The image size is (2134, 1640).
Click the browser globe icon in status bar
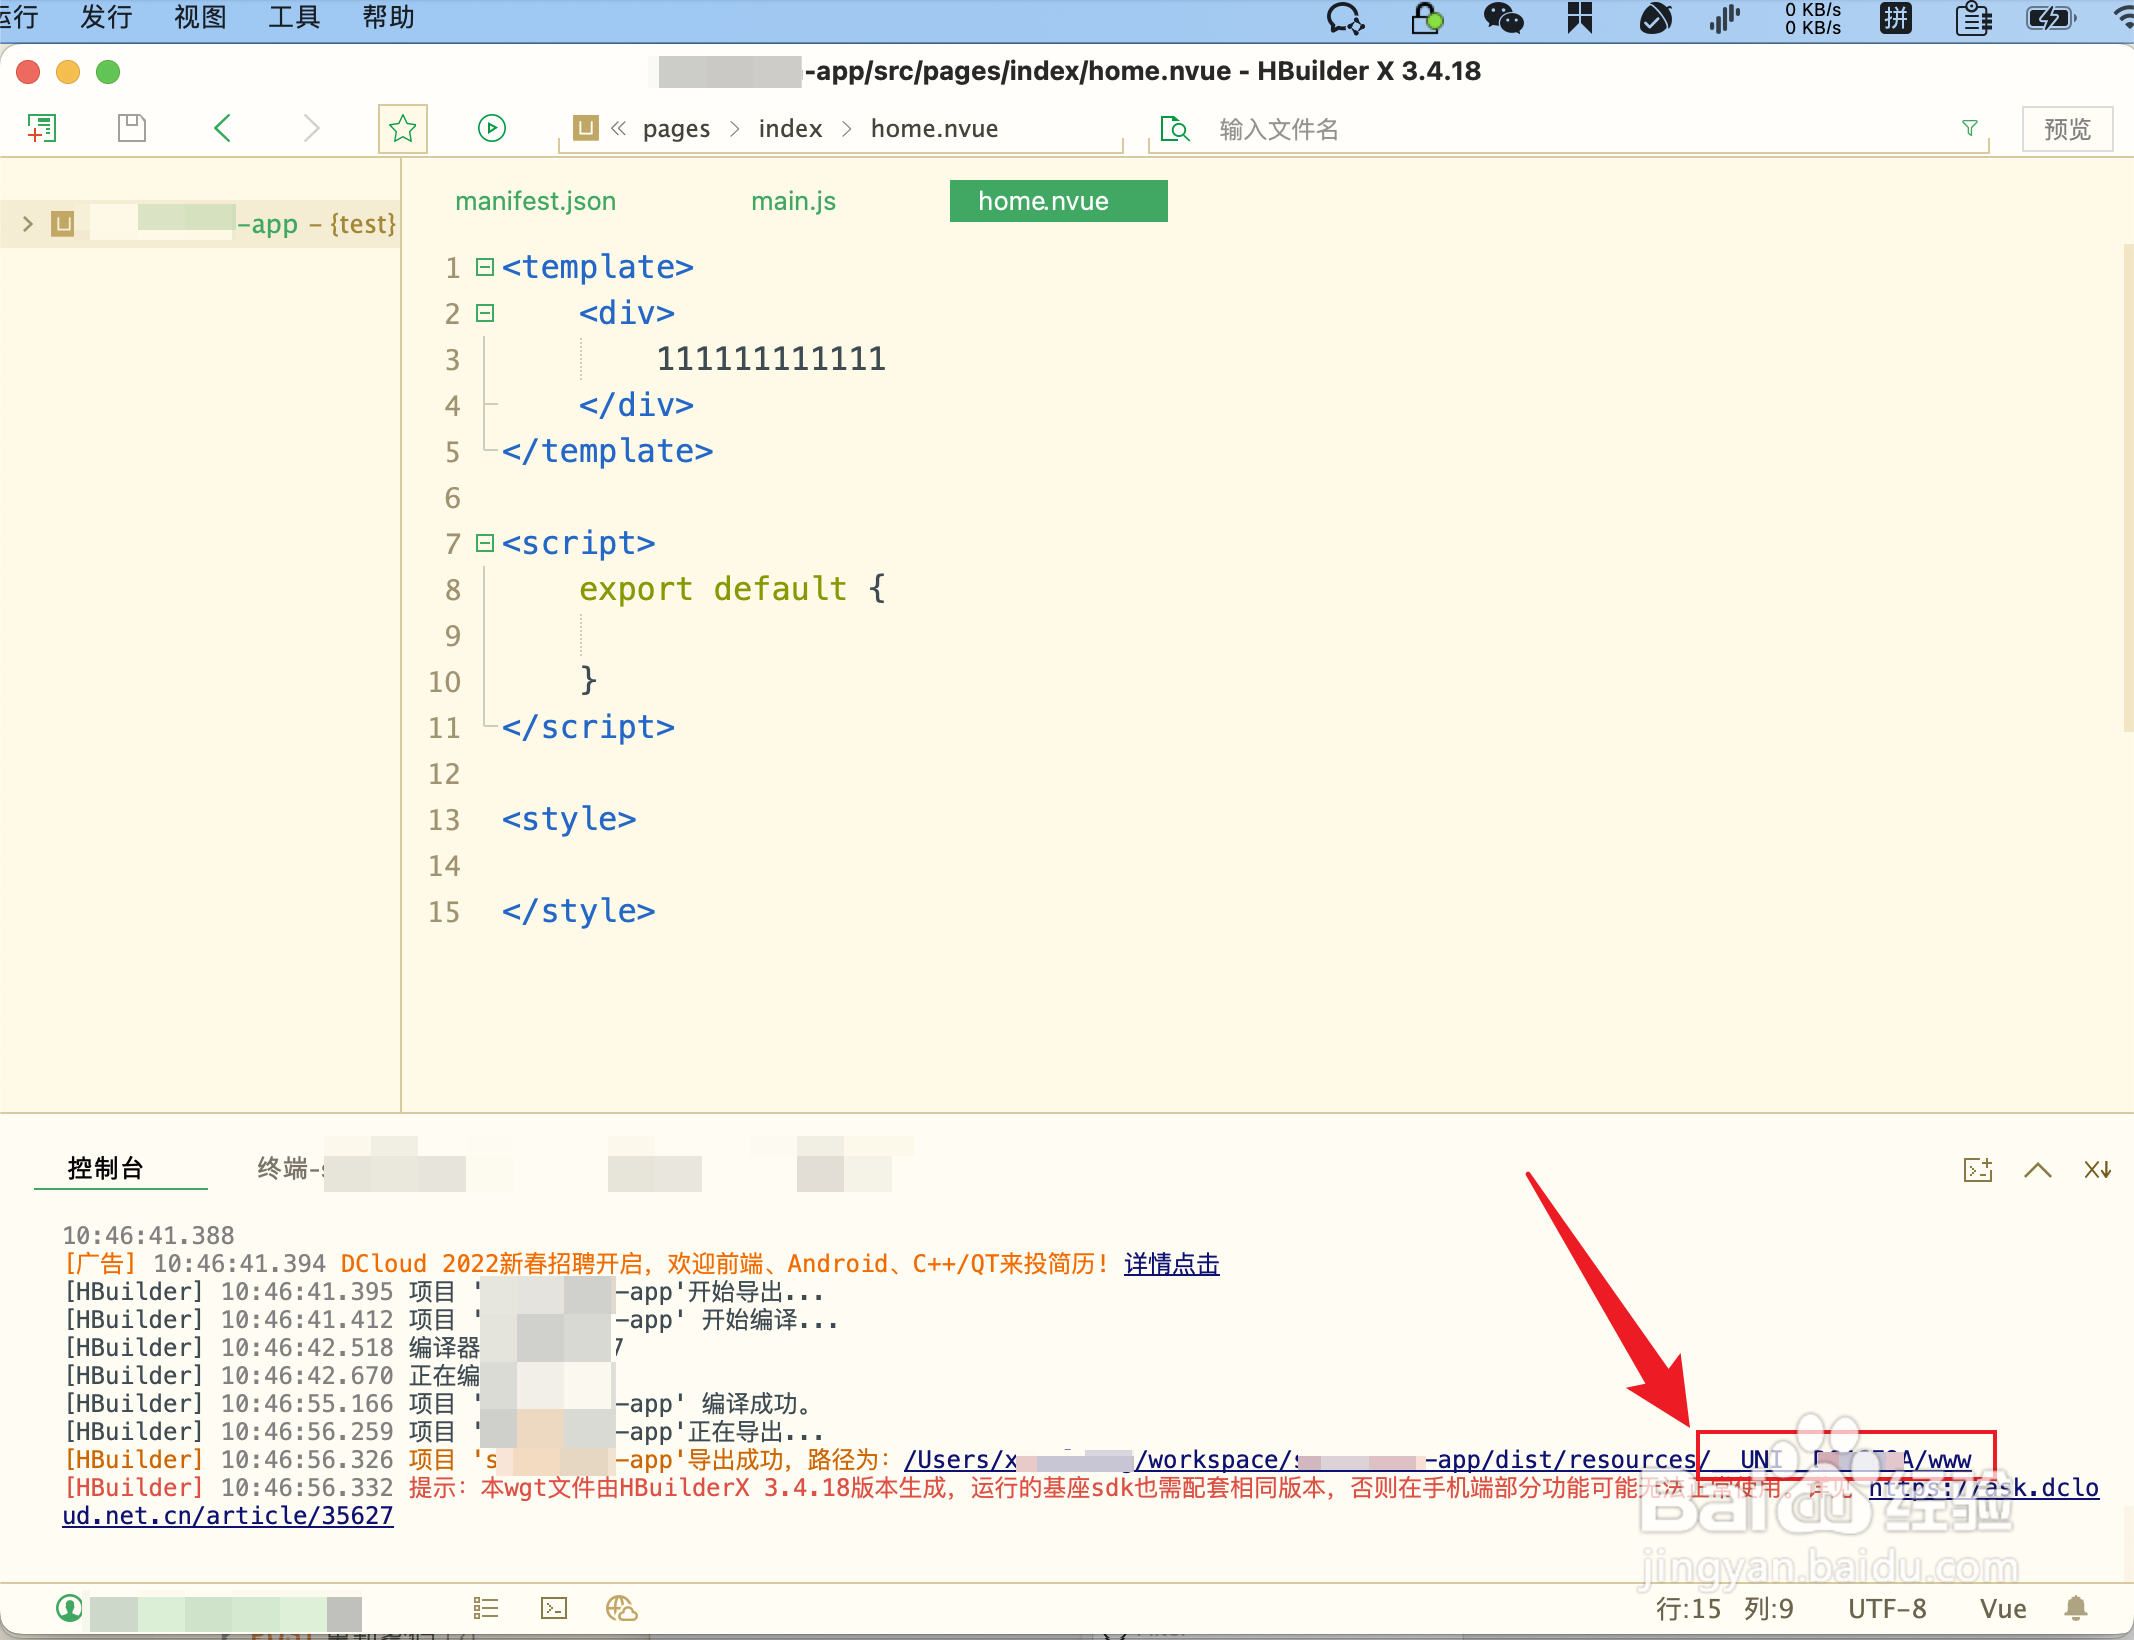[622, 1608]
